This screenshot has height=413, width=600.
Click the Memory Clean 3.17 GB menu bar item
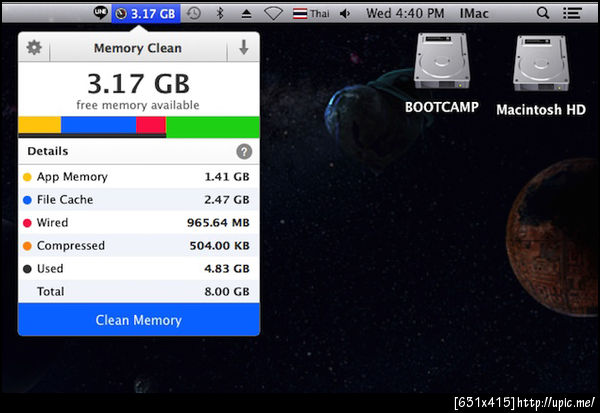[x=146, y=14]
